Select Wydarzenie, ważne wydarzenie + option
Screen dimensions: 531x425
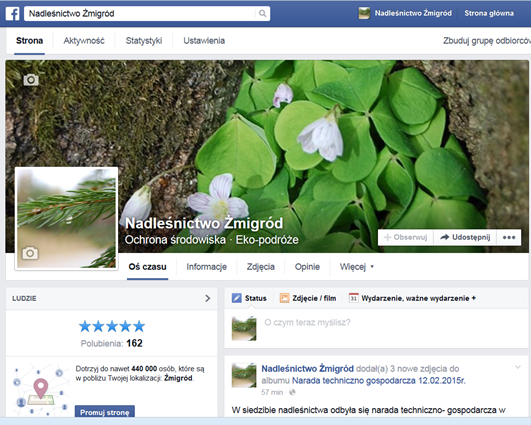(x=412, y=298)
